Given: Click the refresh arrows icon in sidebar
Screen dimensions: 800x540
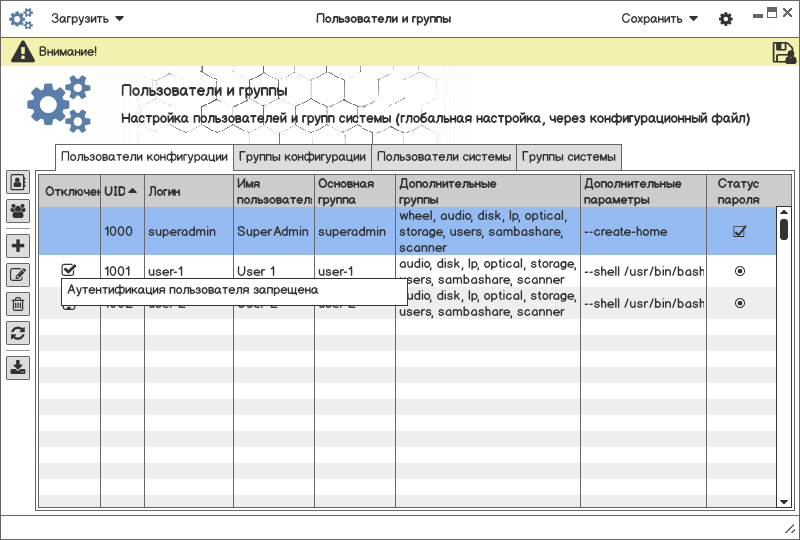Looking at the screenshot, I should tap(18, 333).
